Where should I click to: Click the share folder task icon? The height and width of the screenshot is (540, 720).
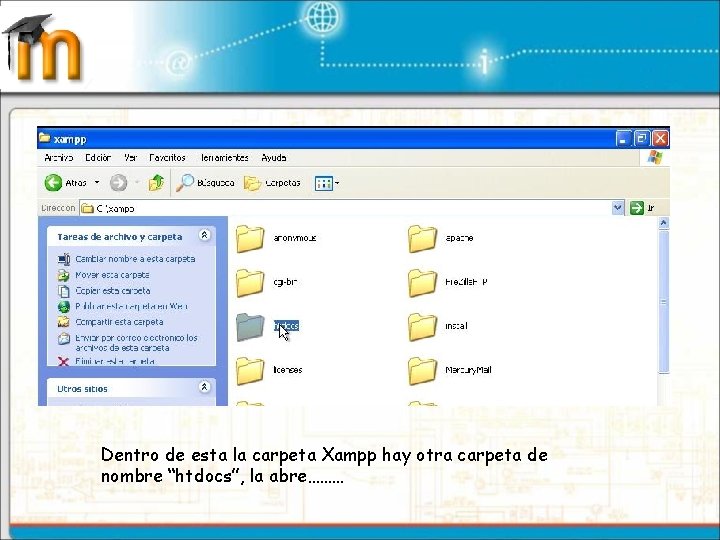coord(64,322)
